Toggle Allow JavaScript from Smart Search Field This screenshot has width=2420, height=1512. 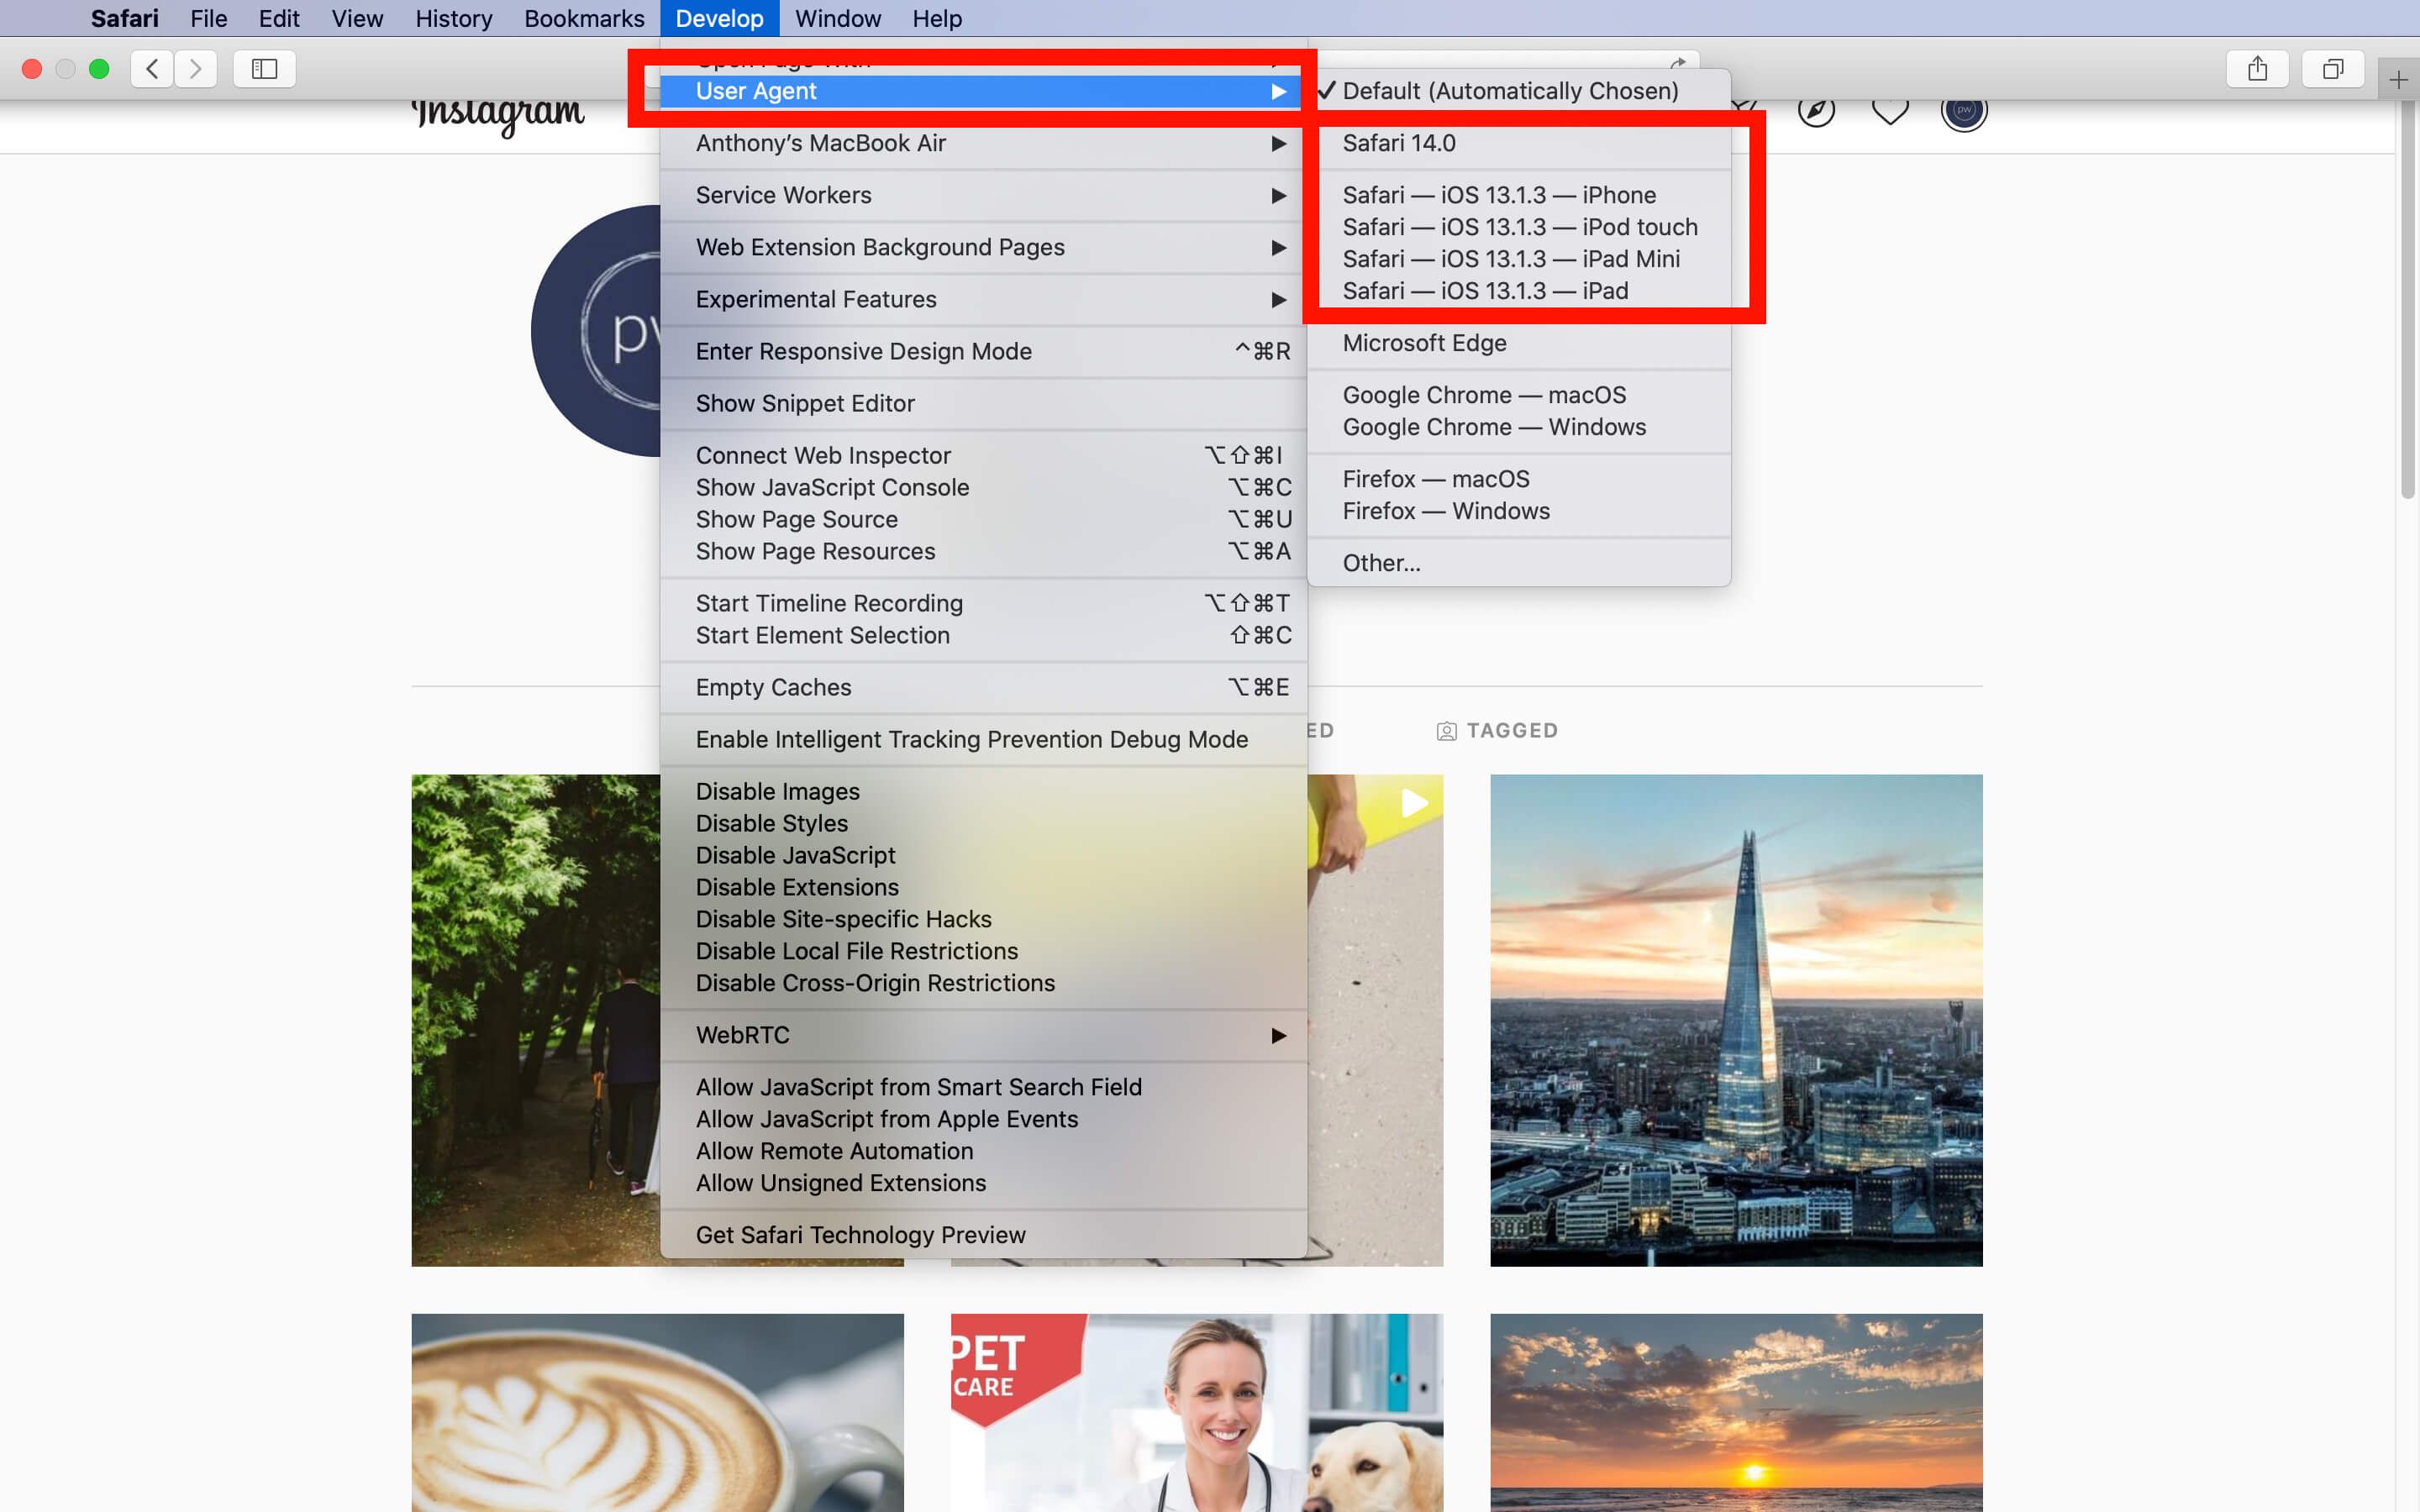(983, 1087)
